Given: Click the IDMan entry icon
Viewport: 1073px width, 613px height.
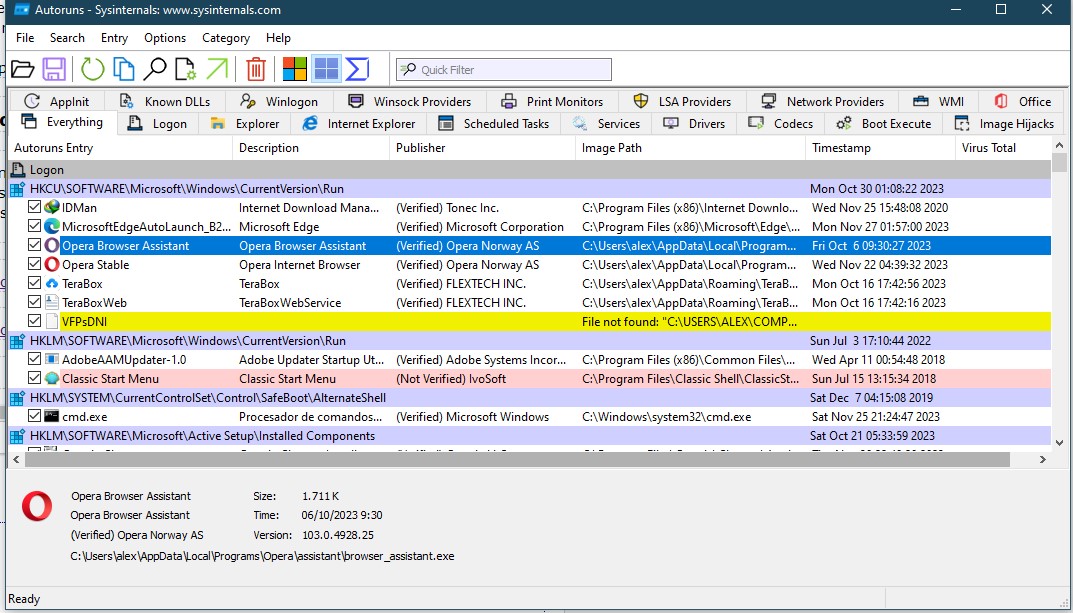Looking at the screenshot, I should [x=52, y=207].
